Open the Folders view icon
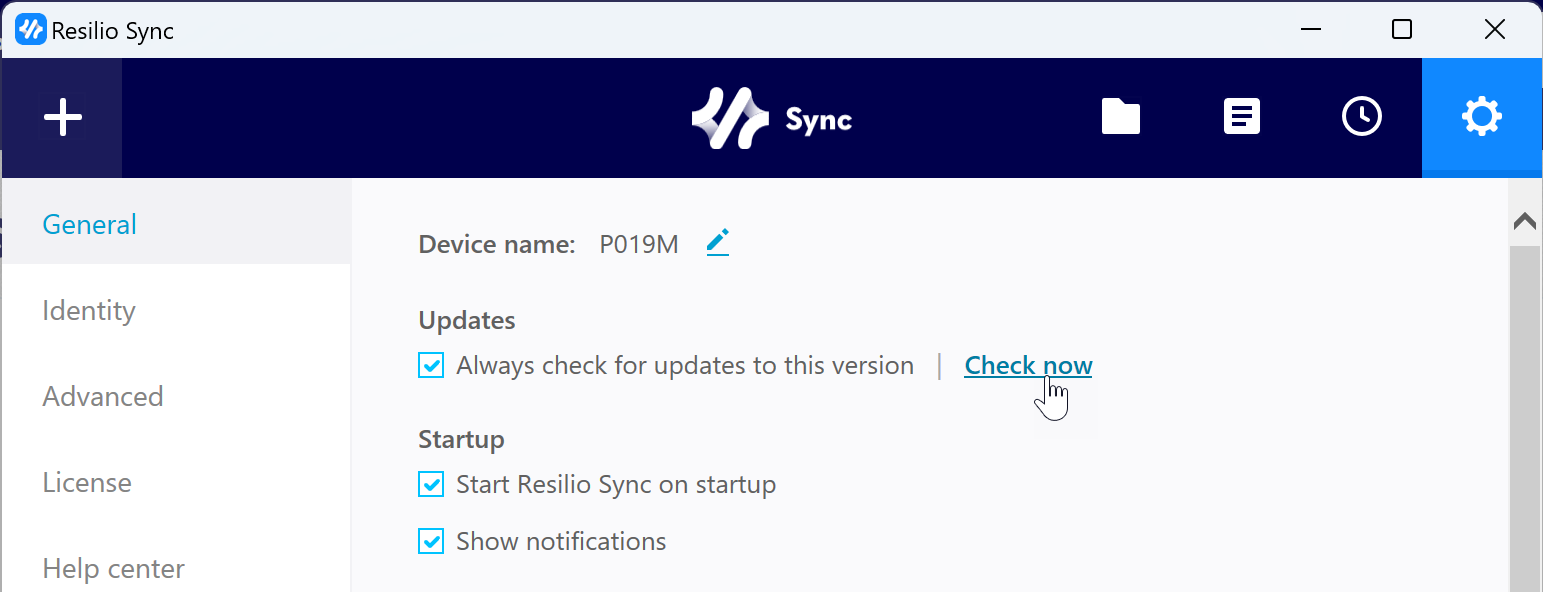Screen dimensions: 1543x592 tap(1121, 117)
